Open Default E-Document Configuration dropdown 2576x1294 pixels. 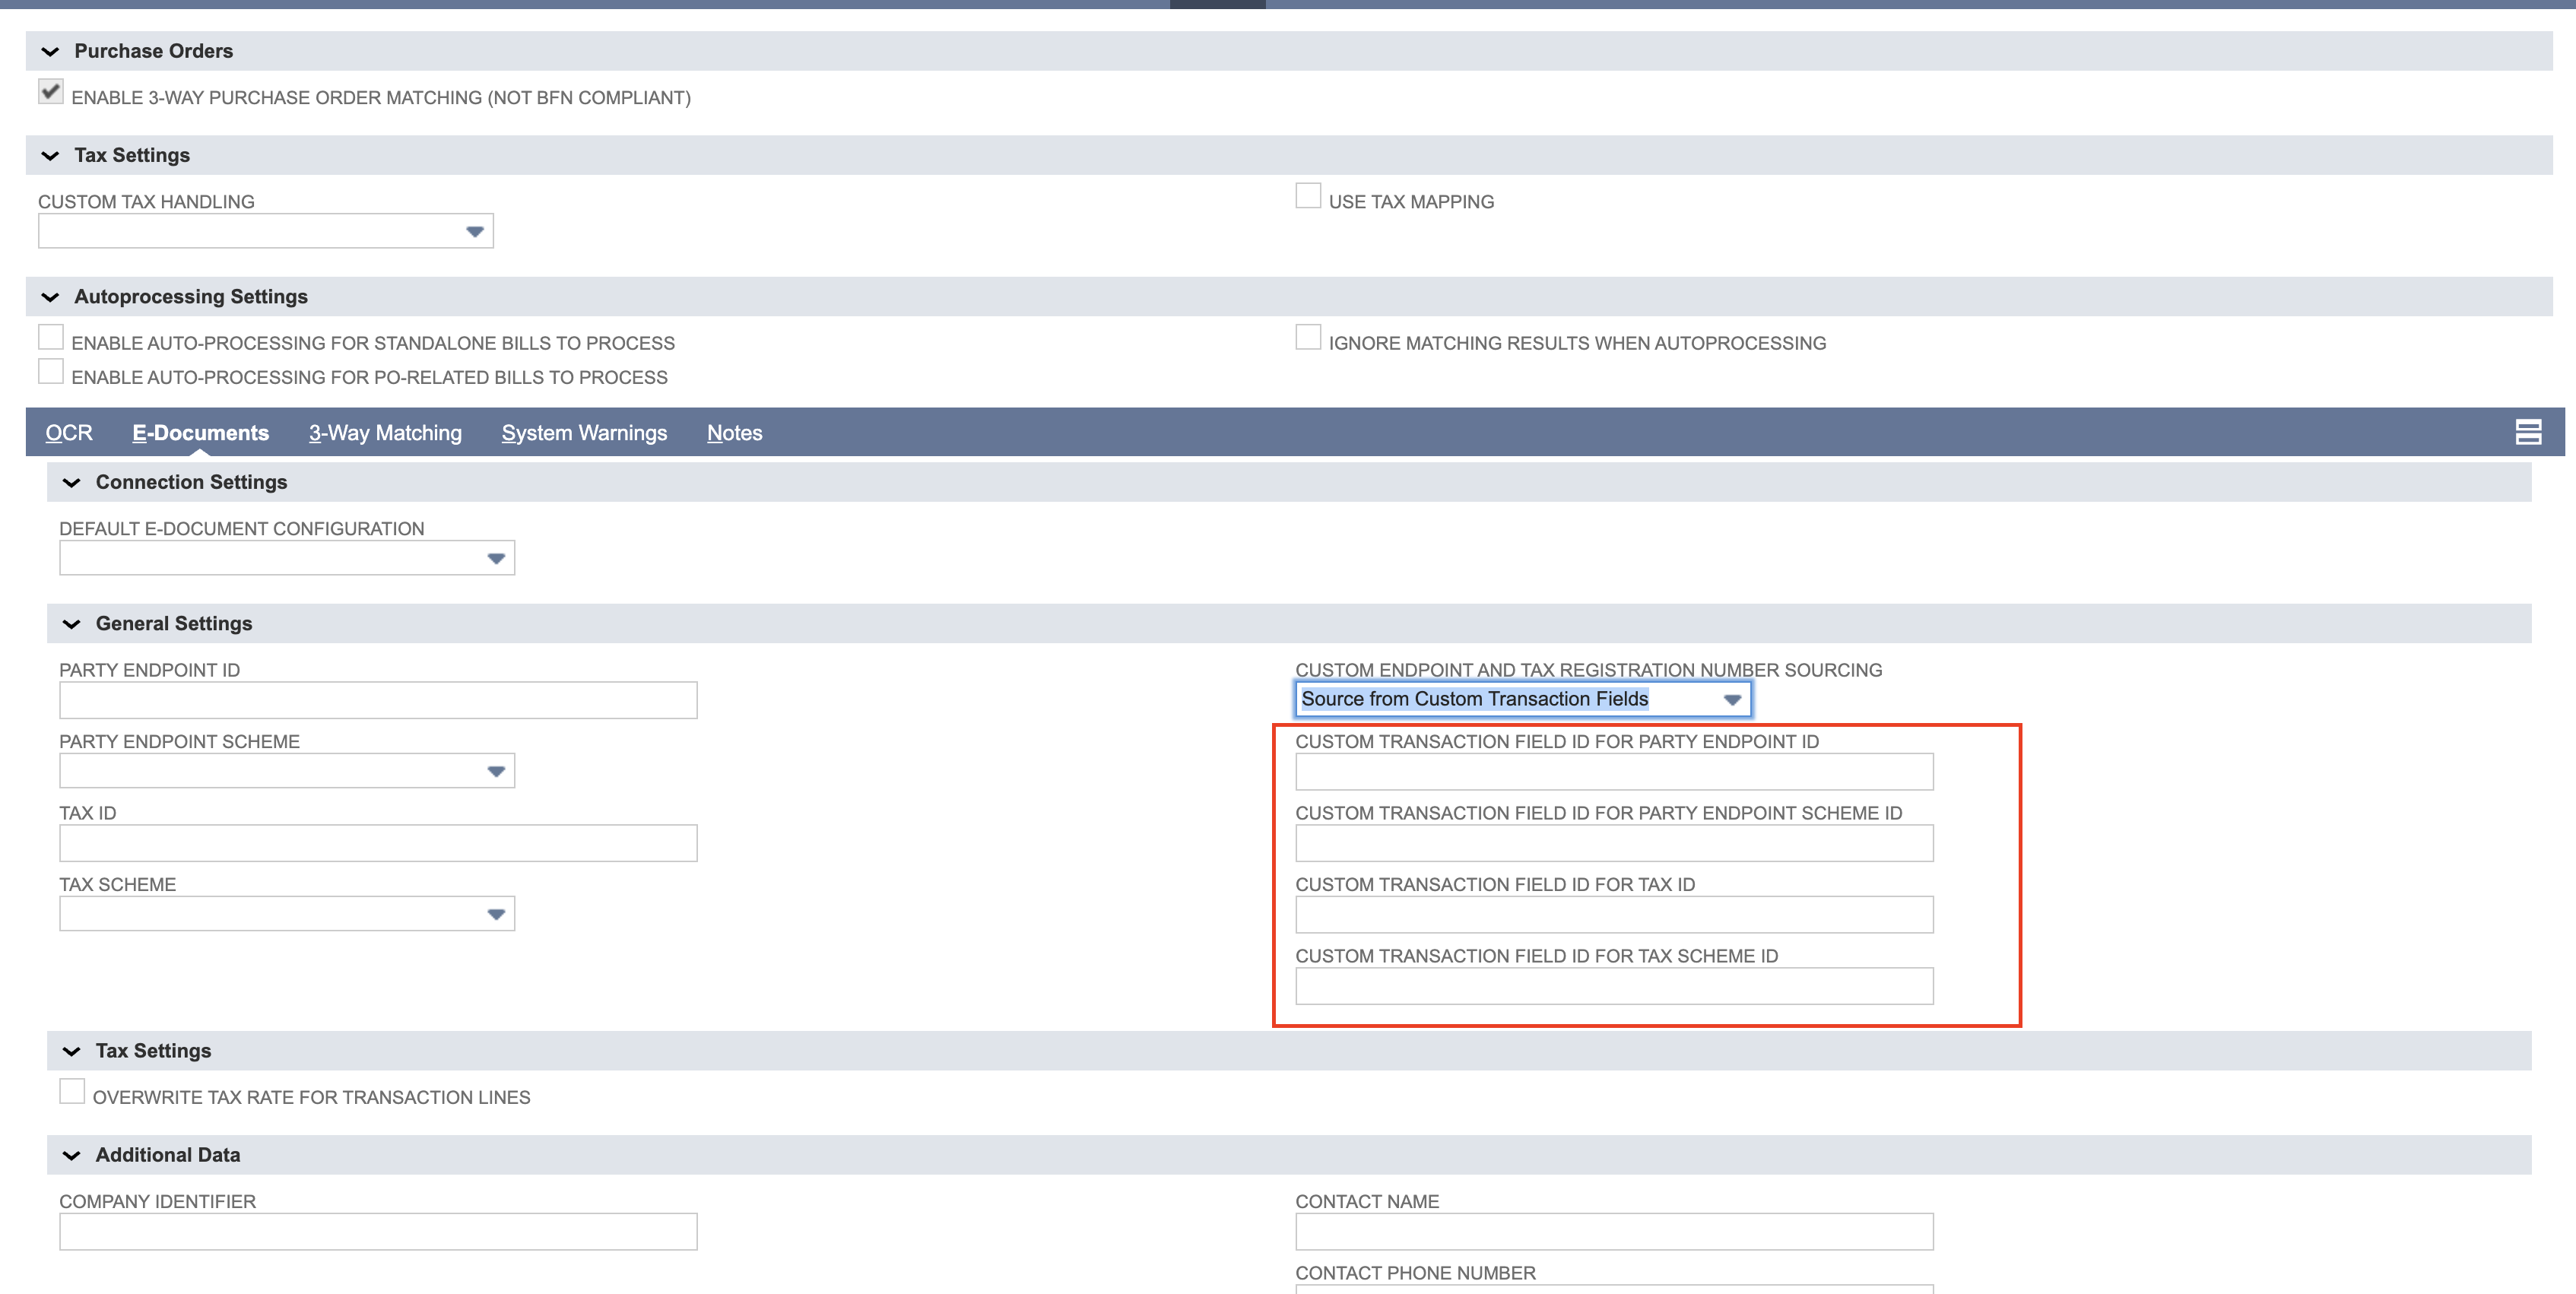click(x=287, y=558)
